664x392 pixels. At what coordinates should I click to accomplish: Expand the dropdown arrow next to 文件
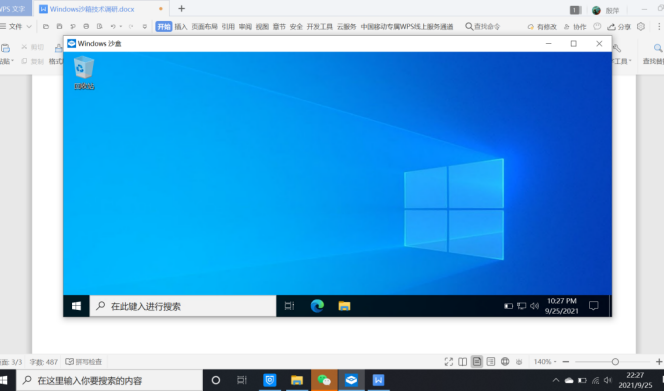coord(29,26)
